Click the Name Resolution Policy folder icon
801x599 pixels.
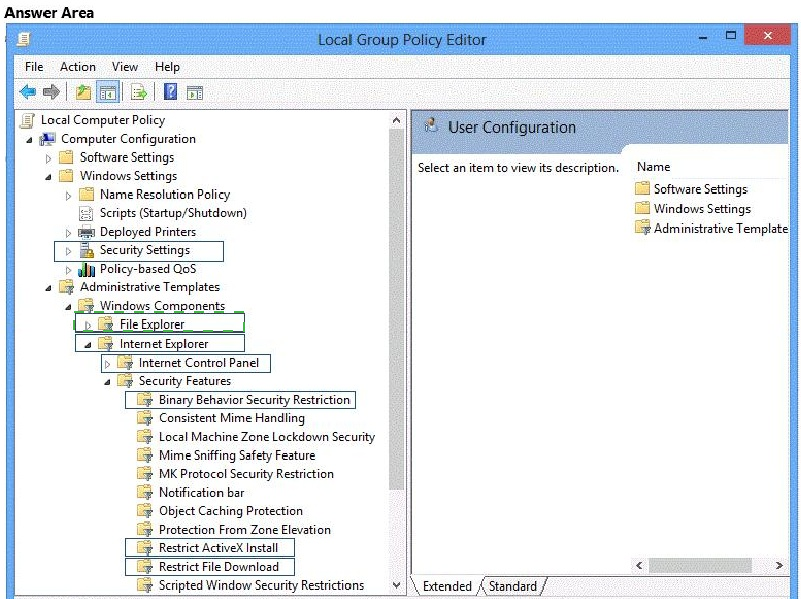pyautogui.click(x=86, y=194)
